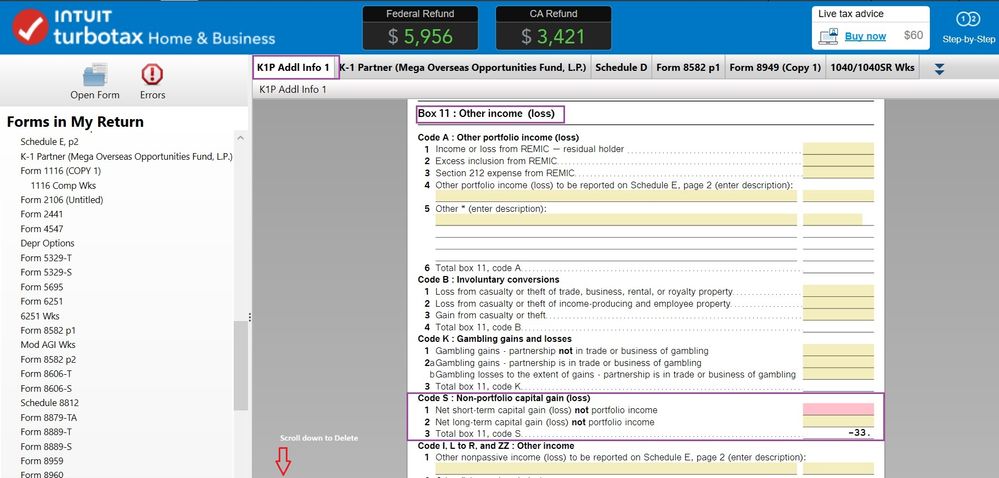This screenshot has width=999, height=478.
Task: Open the Form 8949 (Copy 1) tab
Action: click(x=775, y=68)
